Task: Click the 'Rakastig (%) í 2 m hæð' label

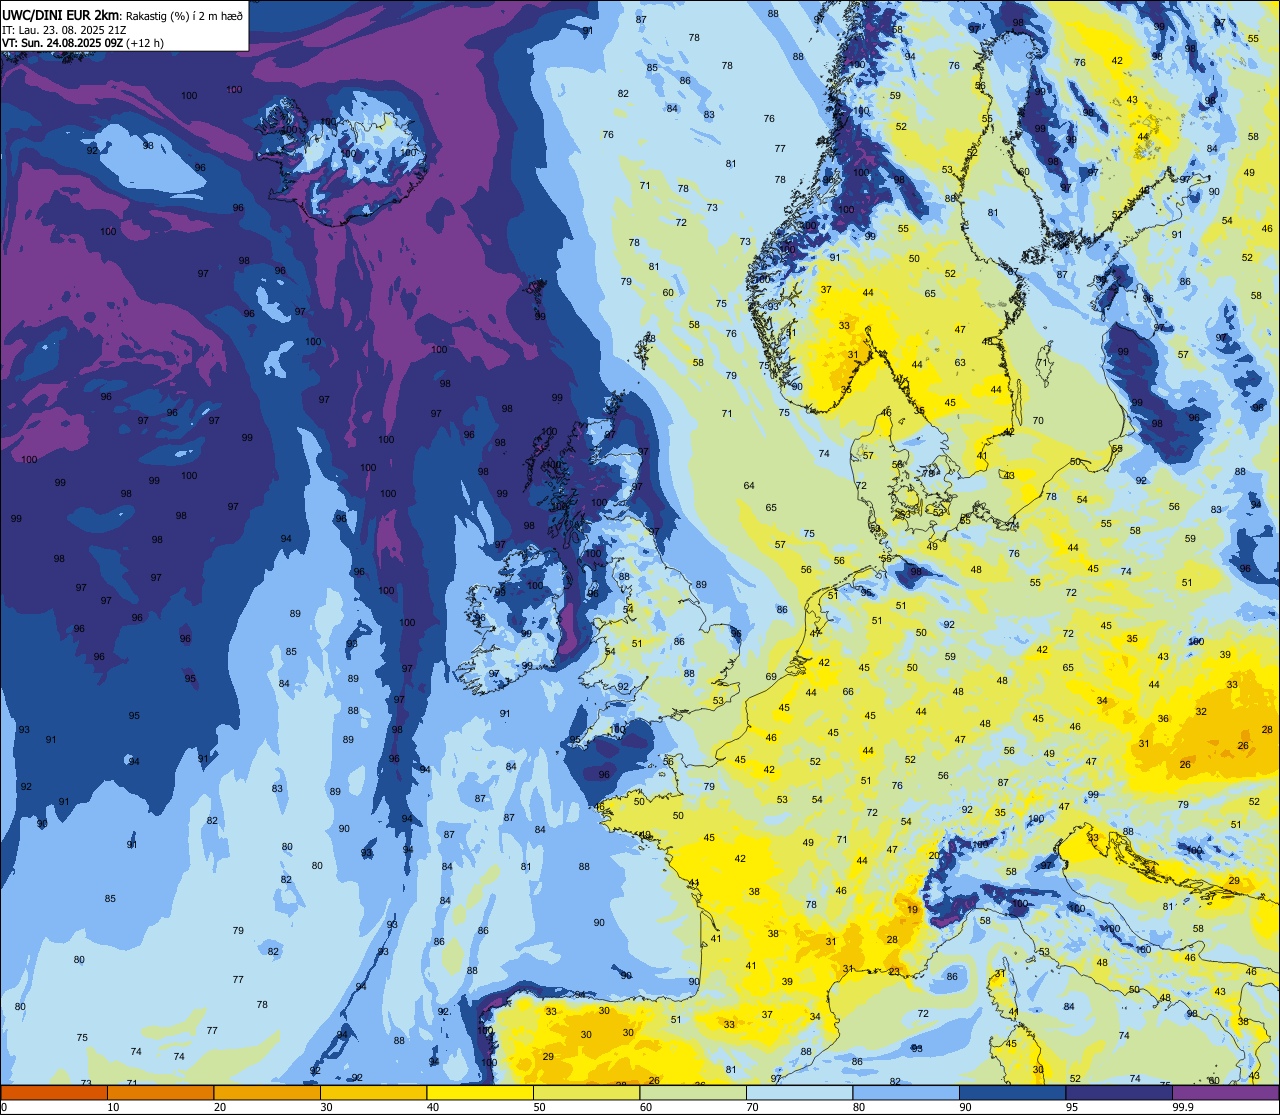Action: tap(183, 15)
